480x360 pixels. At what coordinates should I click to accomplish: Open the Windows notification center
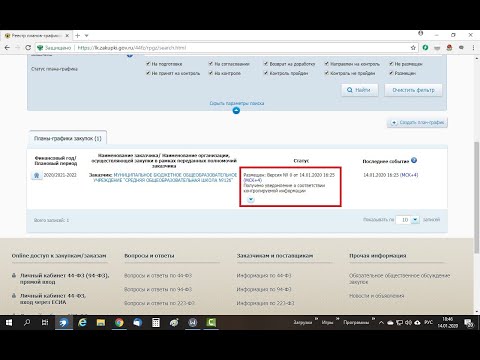click(x=469, y=323)
